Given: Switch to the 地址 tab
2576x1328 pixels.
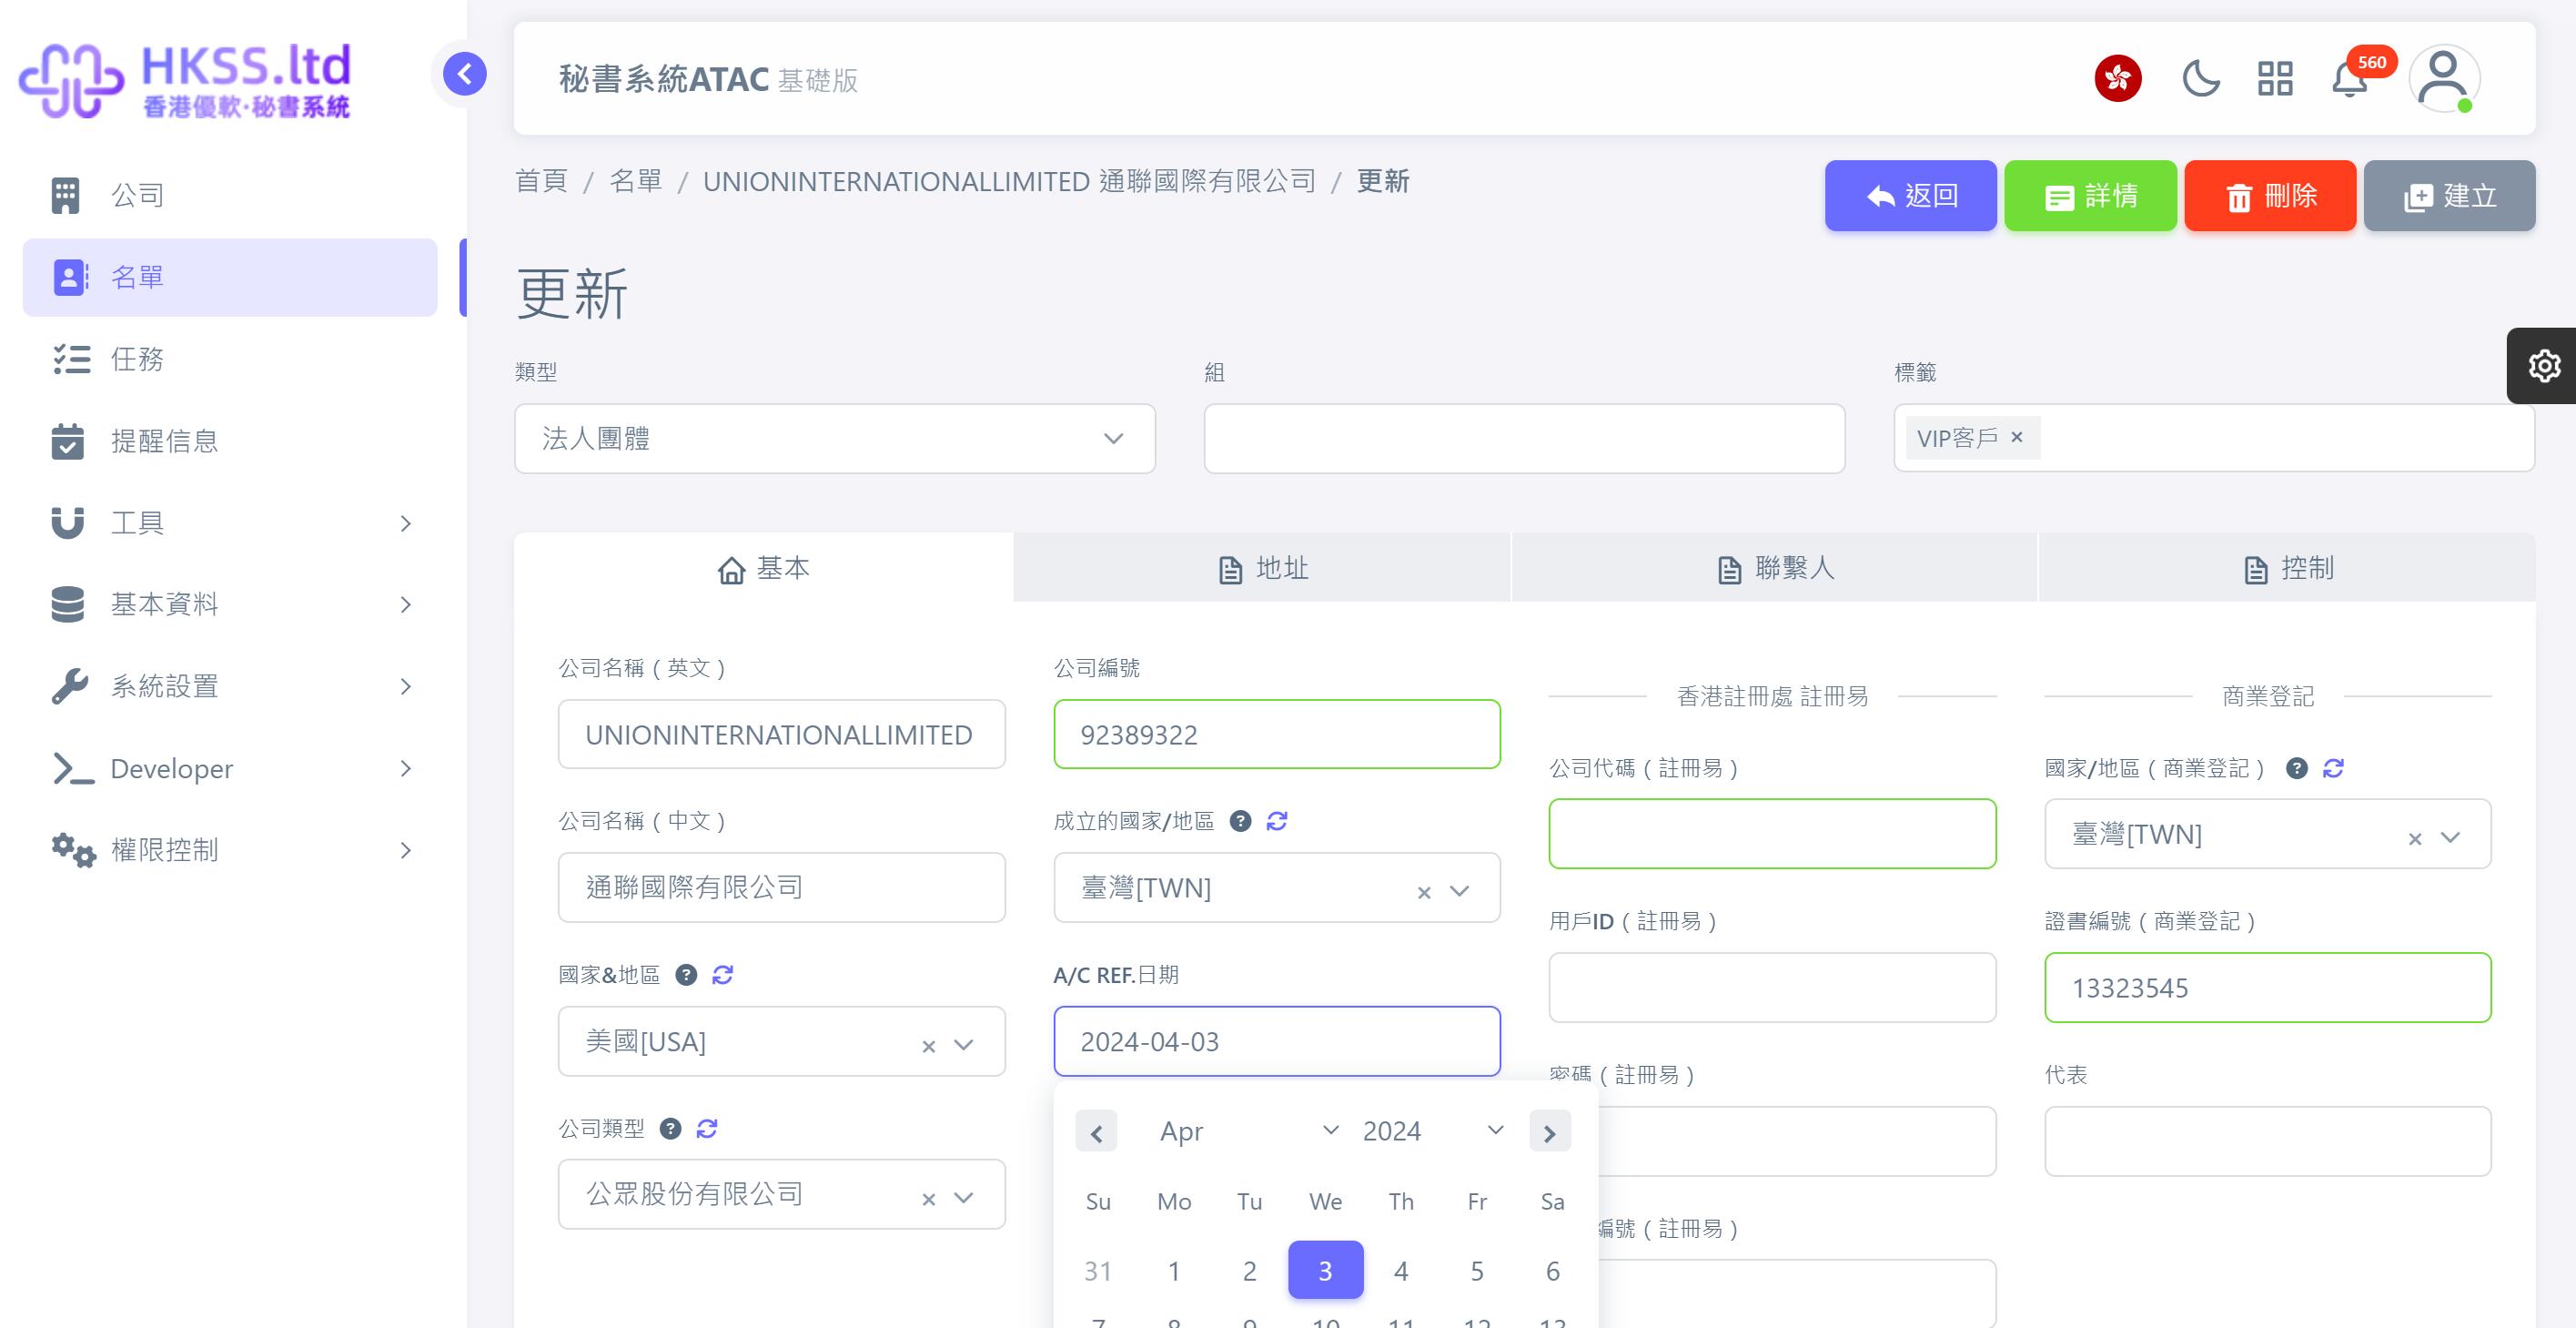Looking at the screenshot, I should tap(1263, 568).
